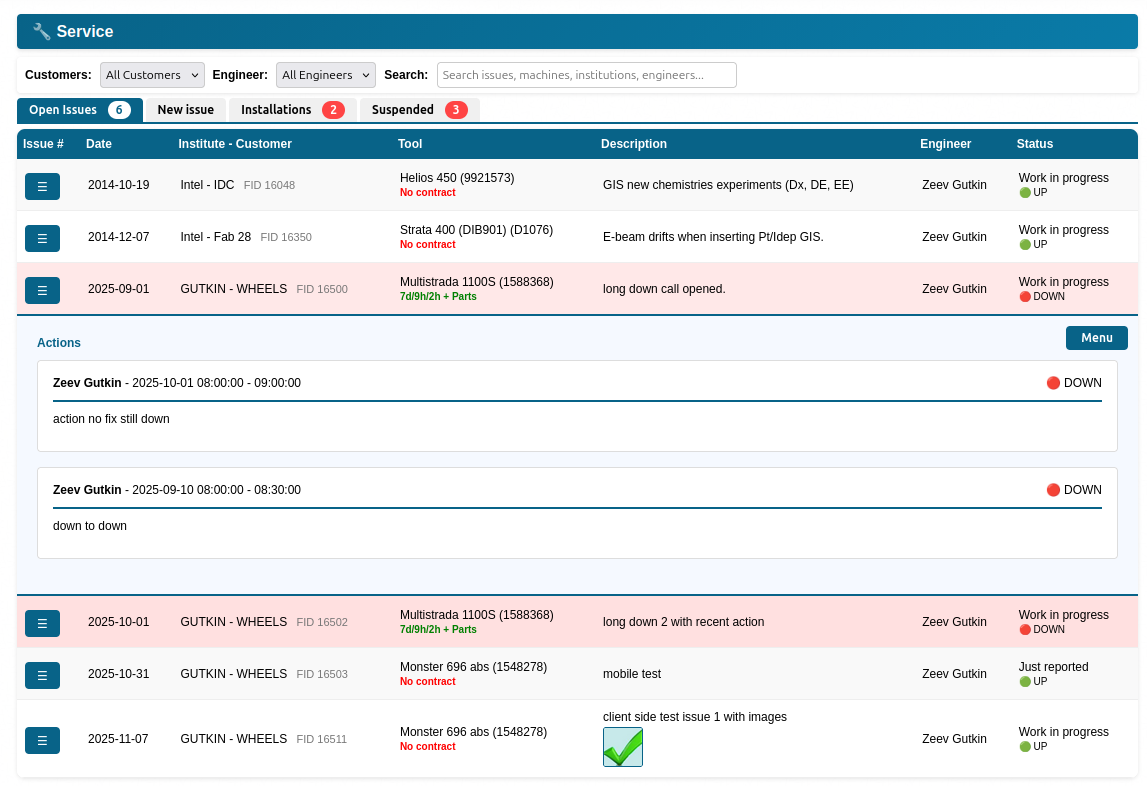Open the Suspended tab
This screenshot has width=1147, height=786.
[x=418, y=110]
